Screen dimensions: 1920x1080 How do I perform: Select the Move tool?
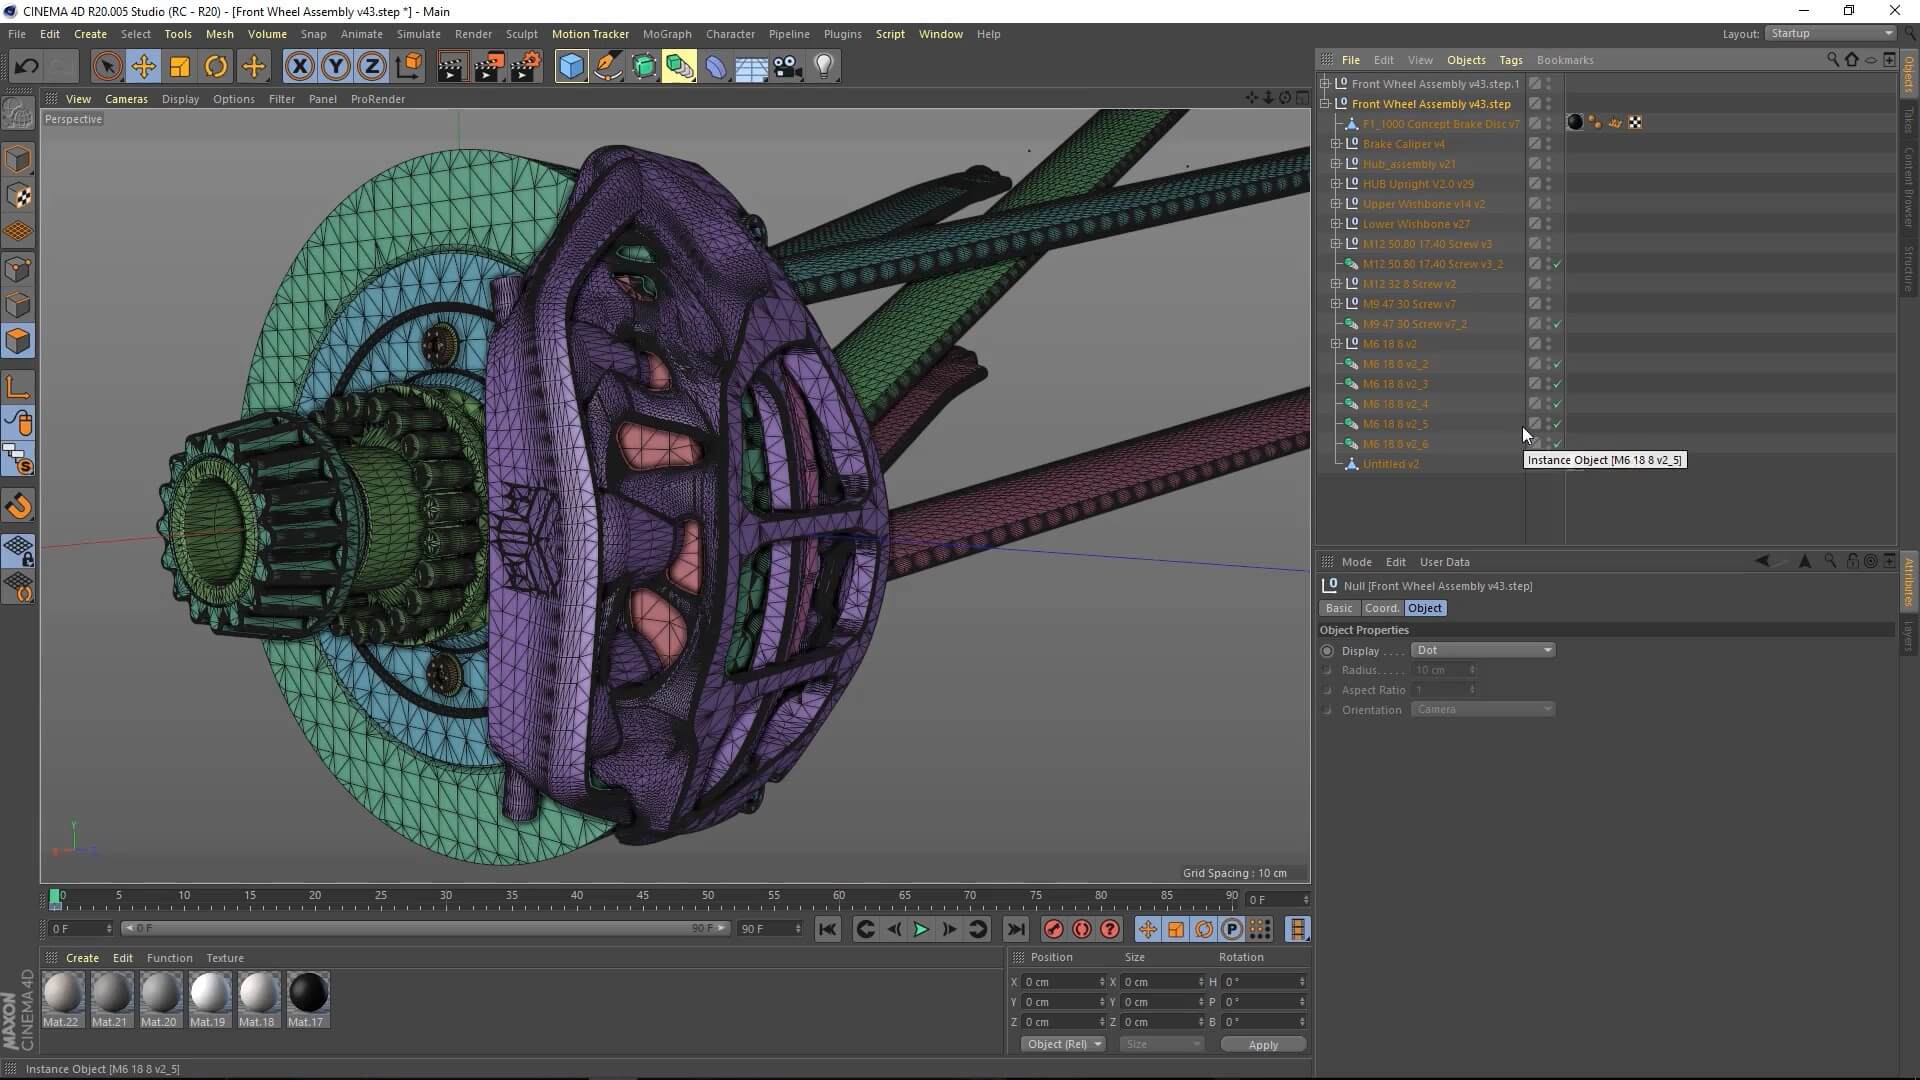pyautogui.click(x=143, y=67)
